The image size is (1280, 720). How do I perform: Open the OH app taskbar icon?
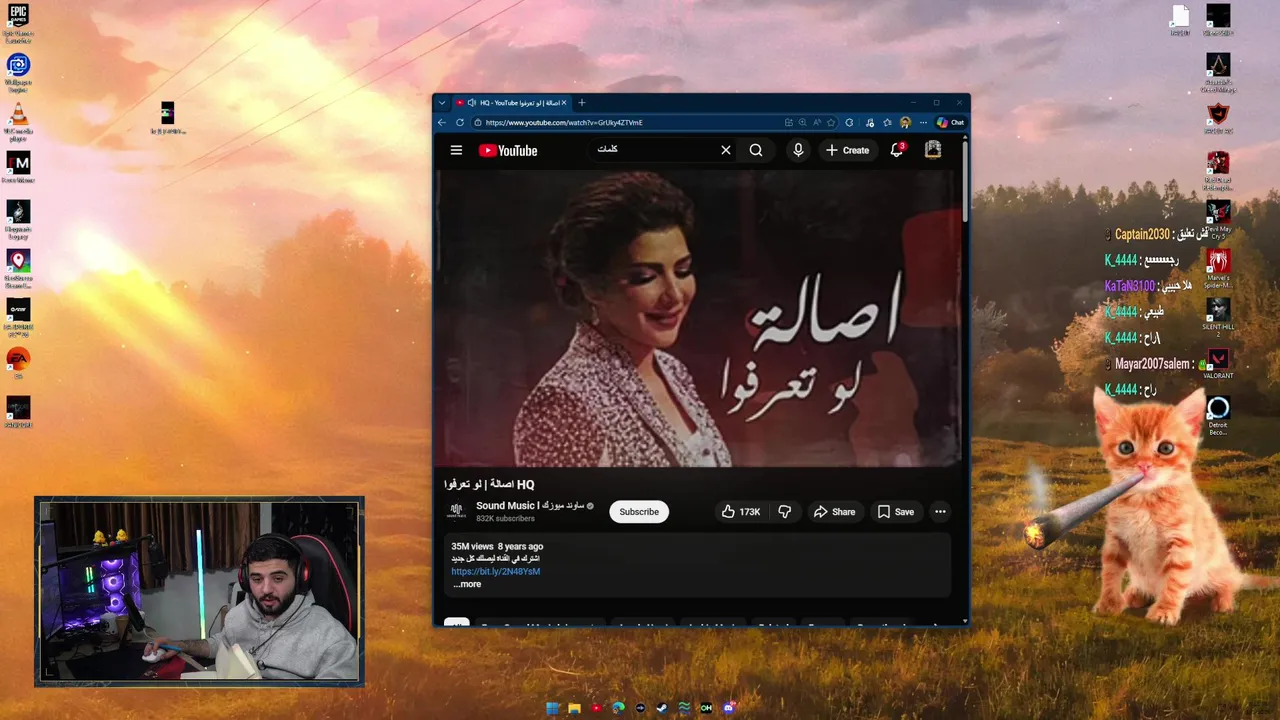click(x=706, y=708)
